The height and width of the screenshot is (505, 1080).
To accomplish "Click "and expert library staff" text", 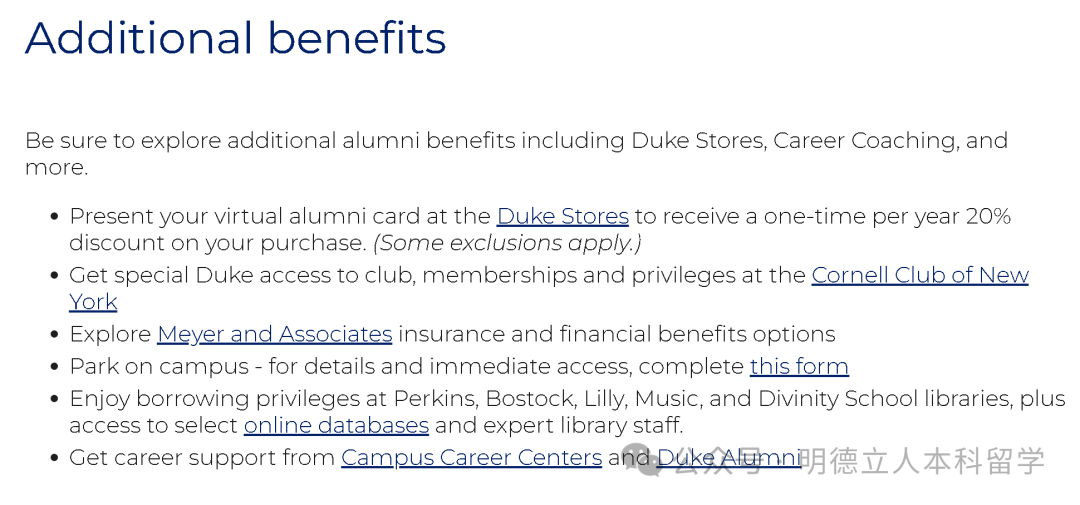I will tap(559, 425).
